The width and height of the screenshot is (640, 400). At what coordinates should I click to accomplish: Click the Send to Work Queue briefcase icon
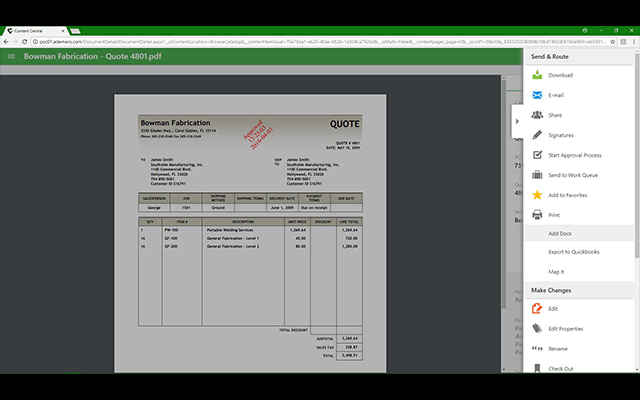[537, 175]
